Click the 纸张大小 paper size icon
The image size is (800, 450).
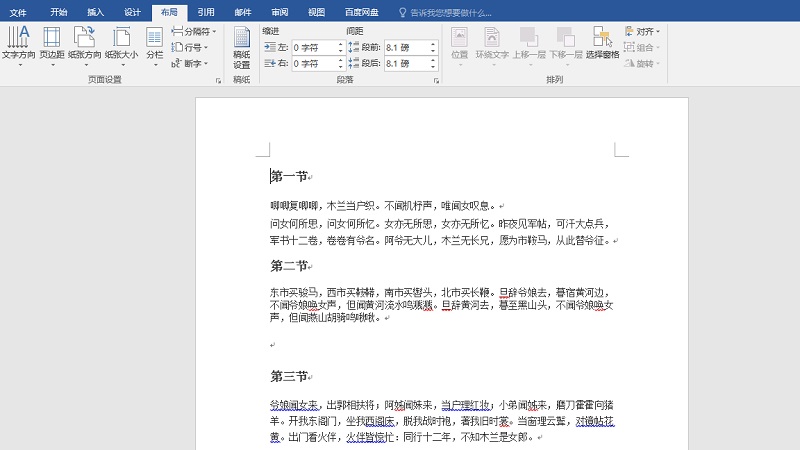pos(121,44)
